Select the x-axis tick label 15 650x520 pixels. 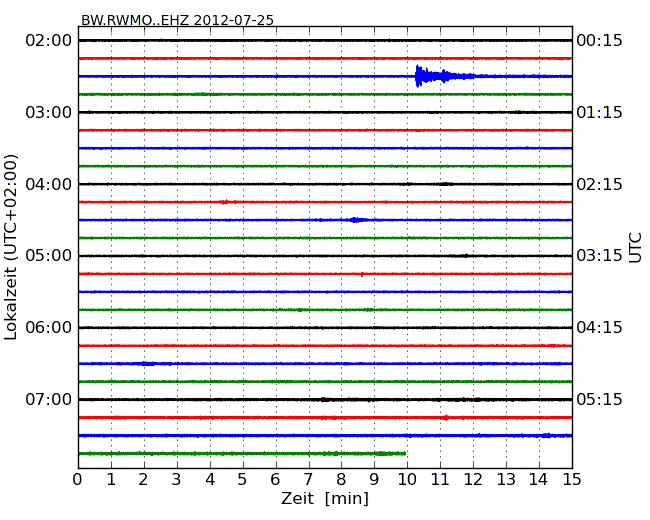click(572, 480)
